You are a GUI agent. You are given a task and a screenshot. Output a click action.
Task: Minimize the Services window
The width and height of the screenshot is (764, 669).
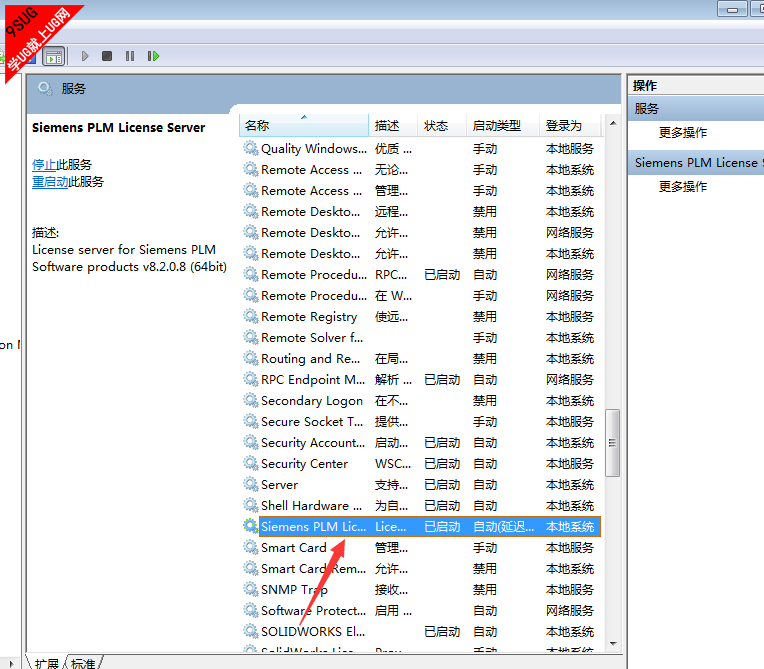coord(732,9)
